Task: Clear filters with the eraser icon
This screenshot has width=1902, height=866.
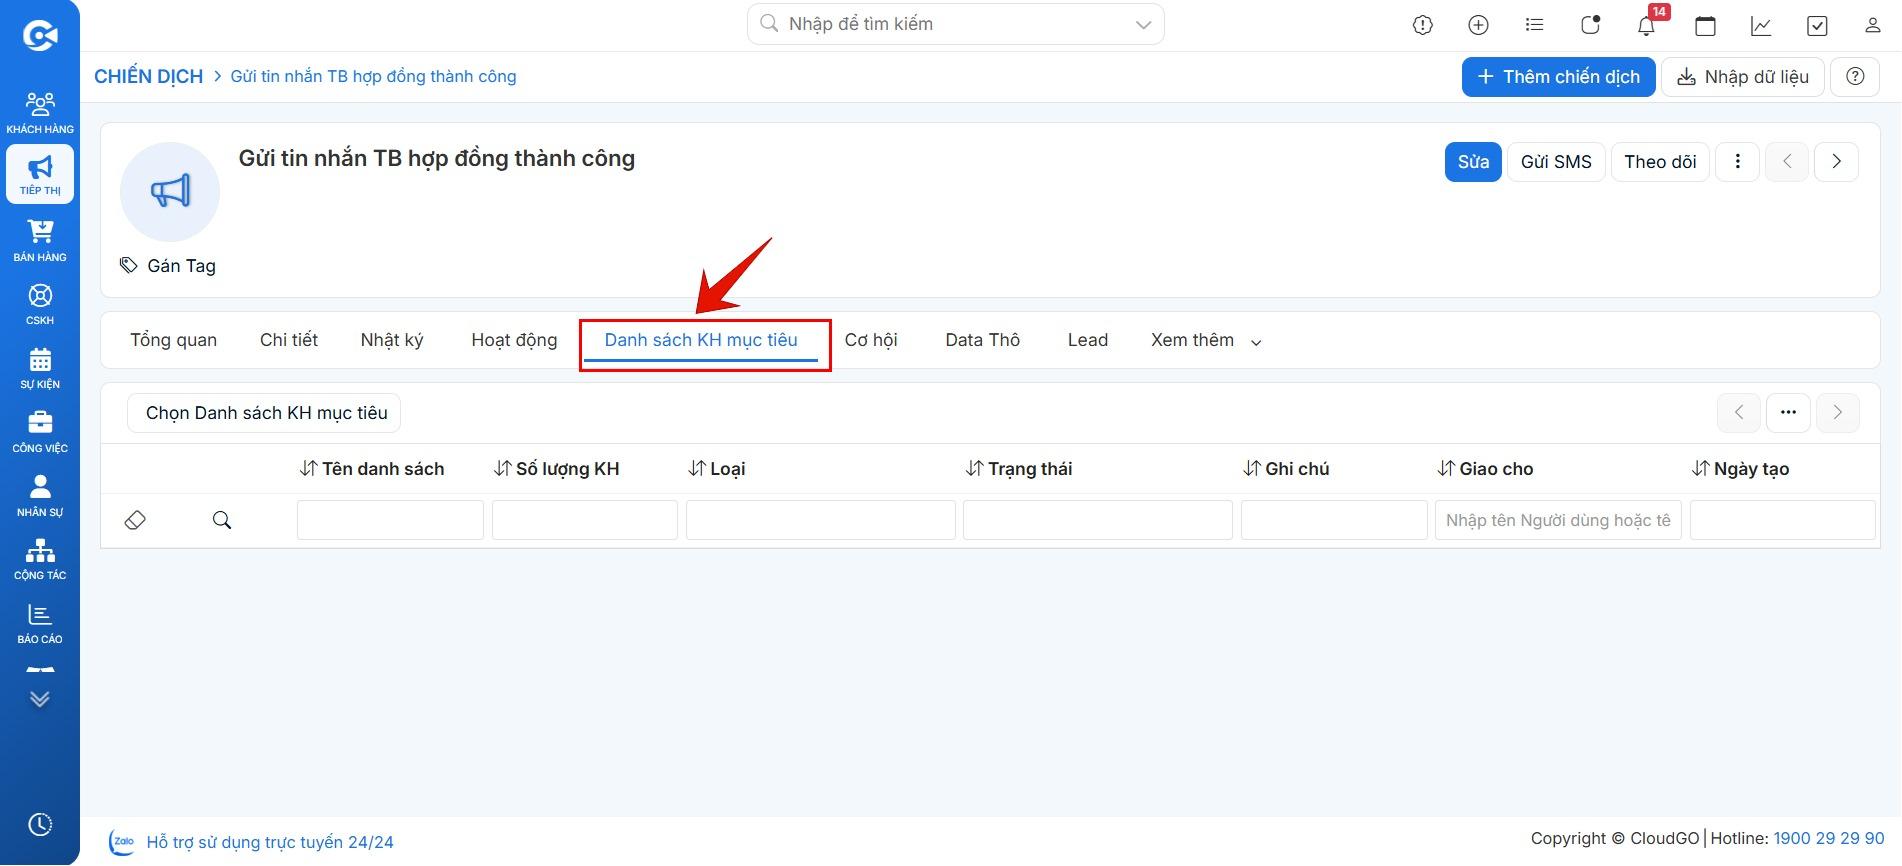Action: click(135, 520)
